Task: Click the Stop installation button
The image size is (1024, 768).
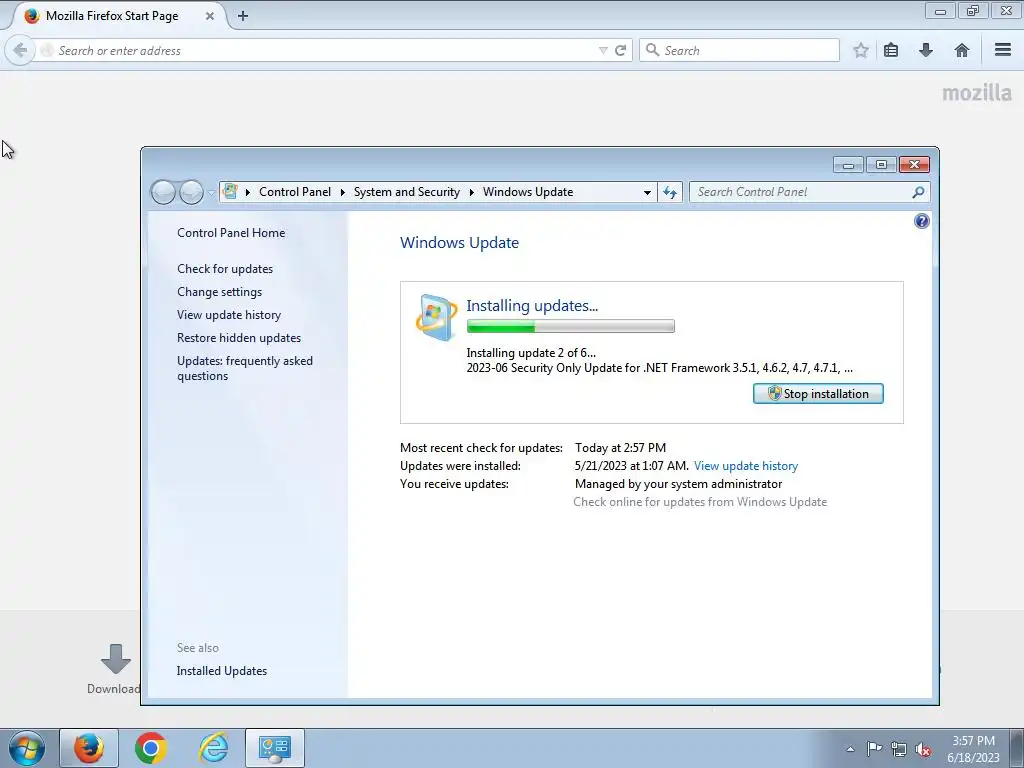Action: [x=818, y=393]
